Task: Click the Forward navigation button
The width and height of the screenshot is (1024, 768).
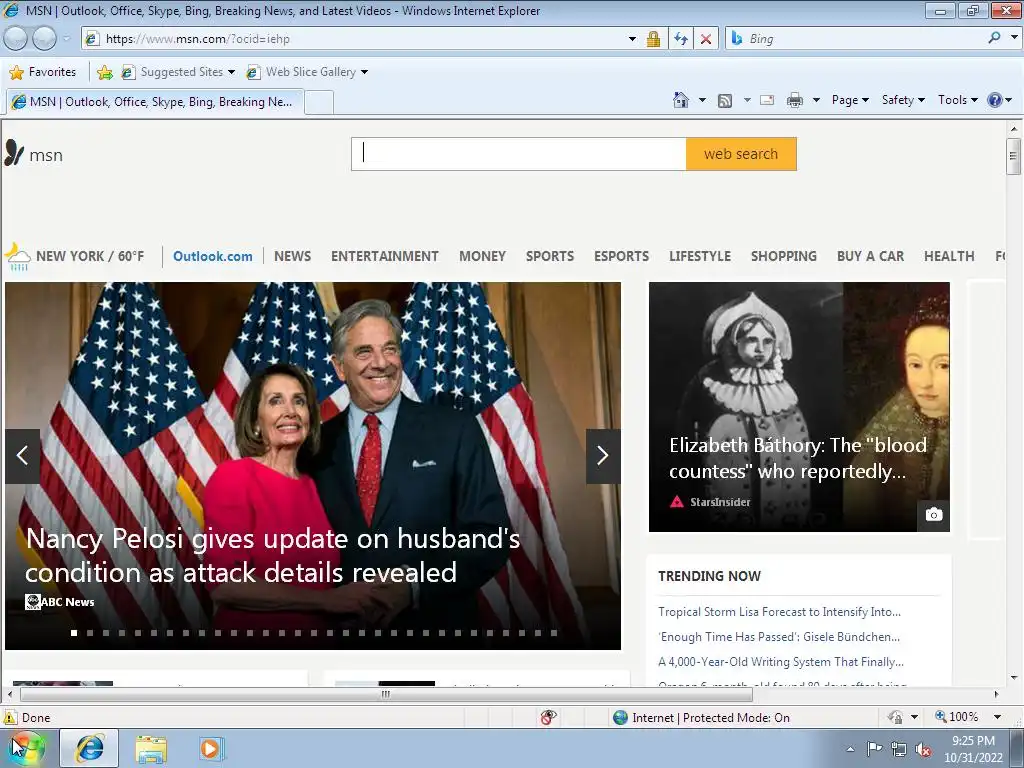Action: [44, 39]
